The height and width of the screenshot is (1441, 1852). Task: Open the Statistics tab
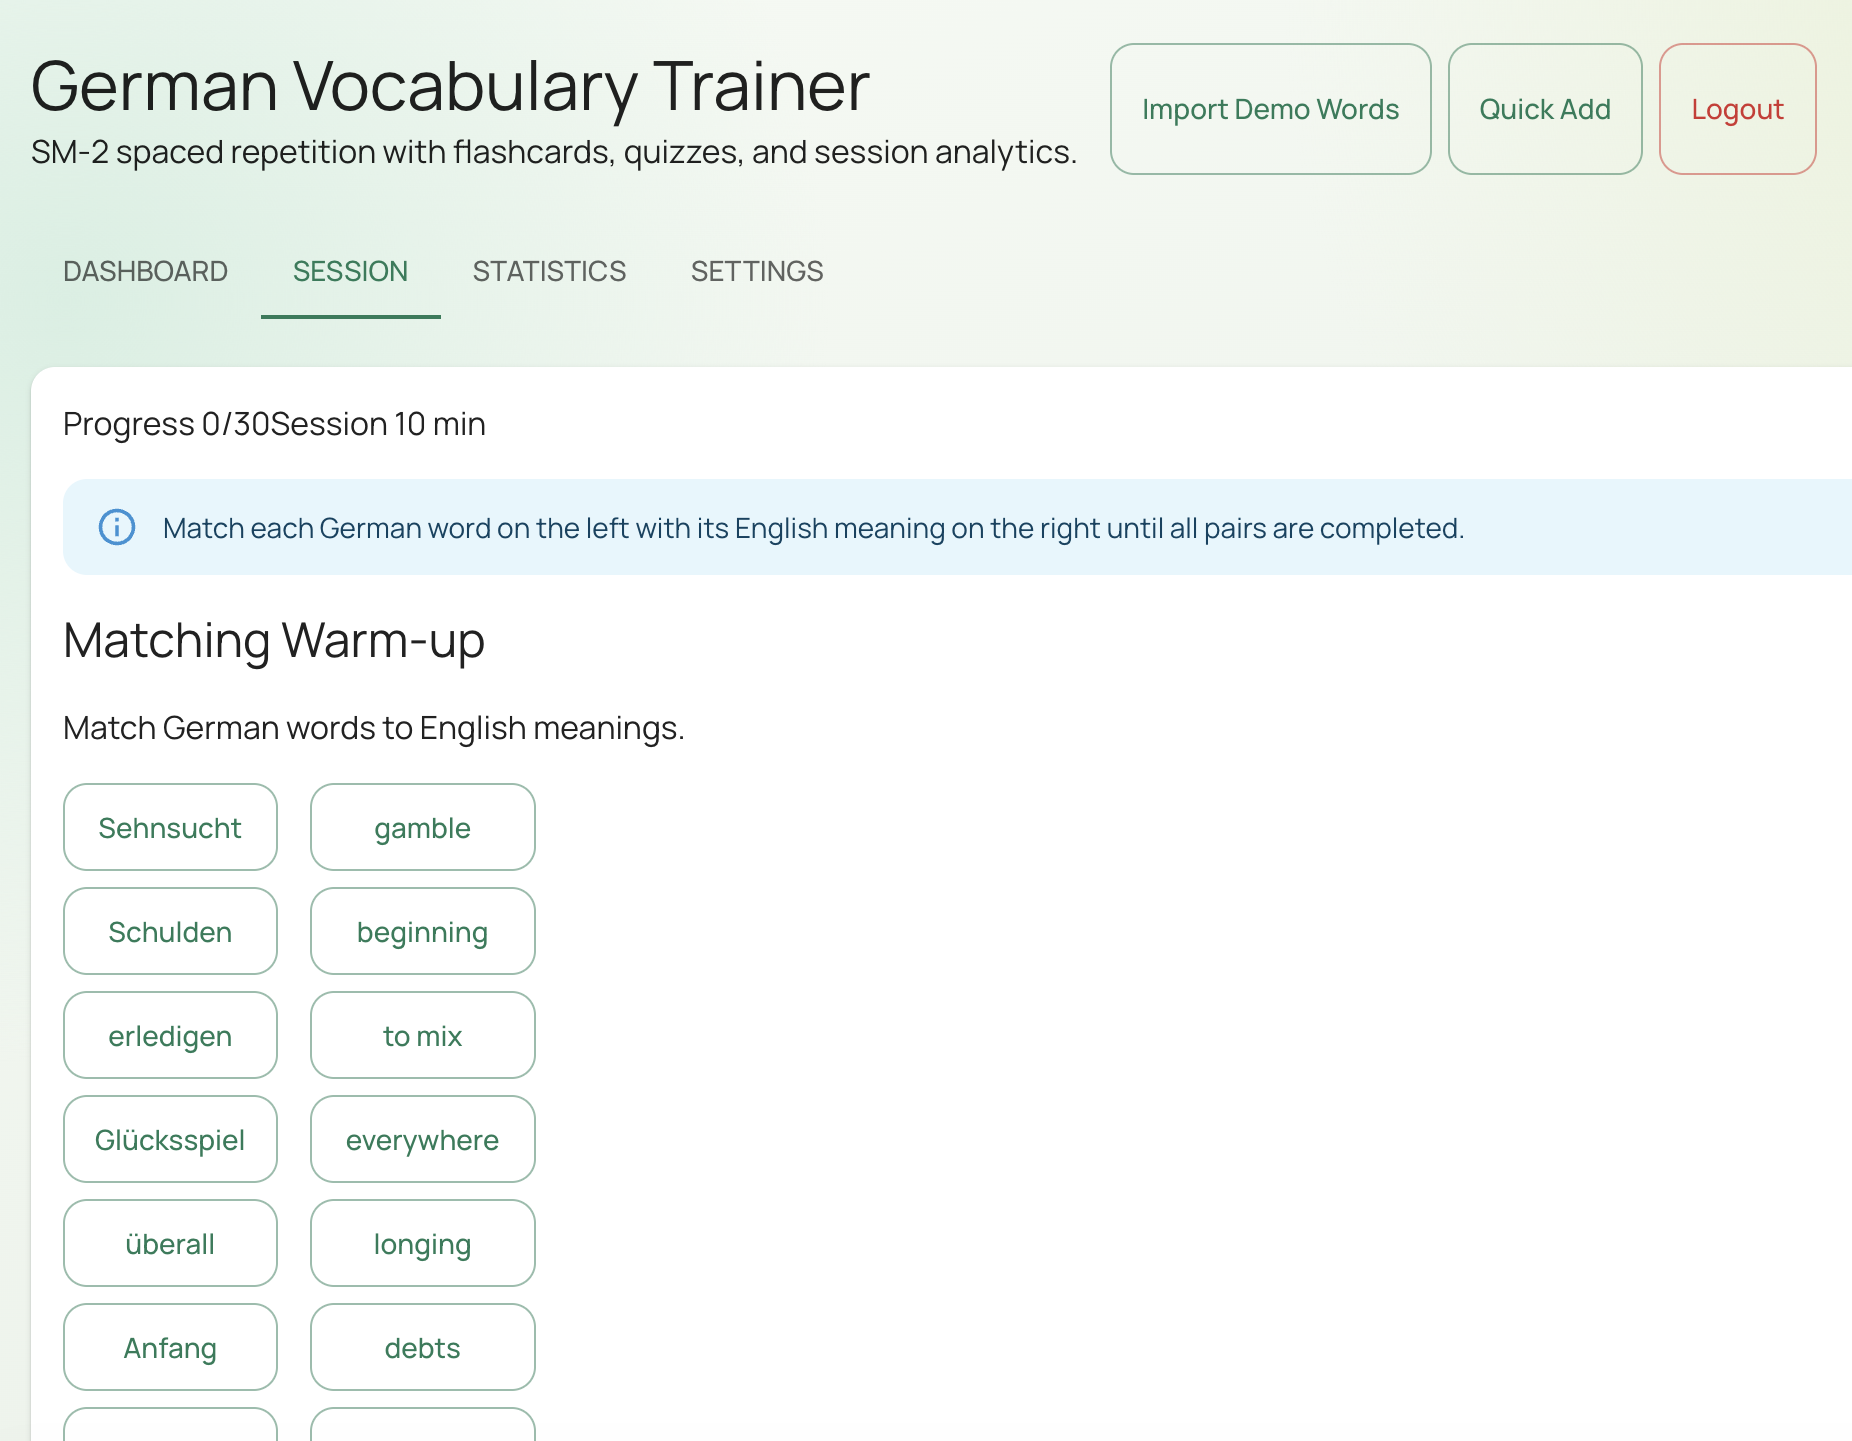pos(549,271)
